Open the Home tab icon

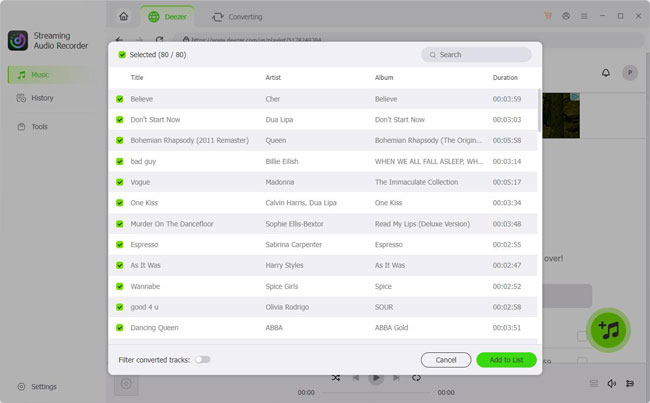point(124,17)
